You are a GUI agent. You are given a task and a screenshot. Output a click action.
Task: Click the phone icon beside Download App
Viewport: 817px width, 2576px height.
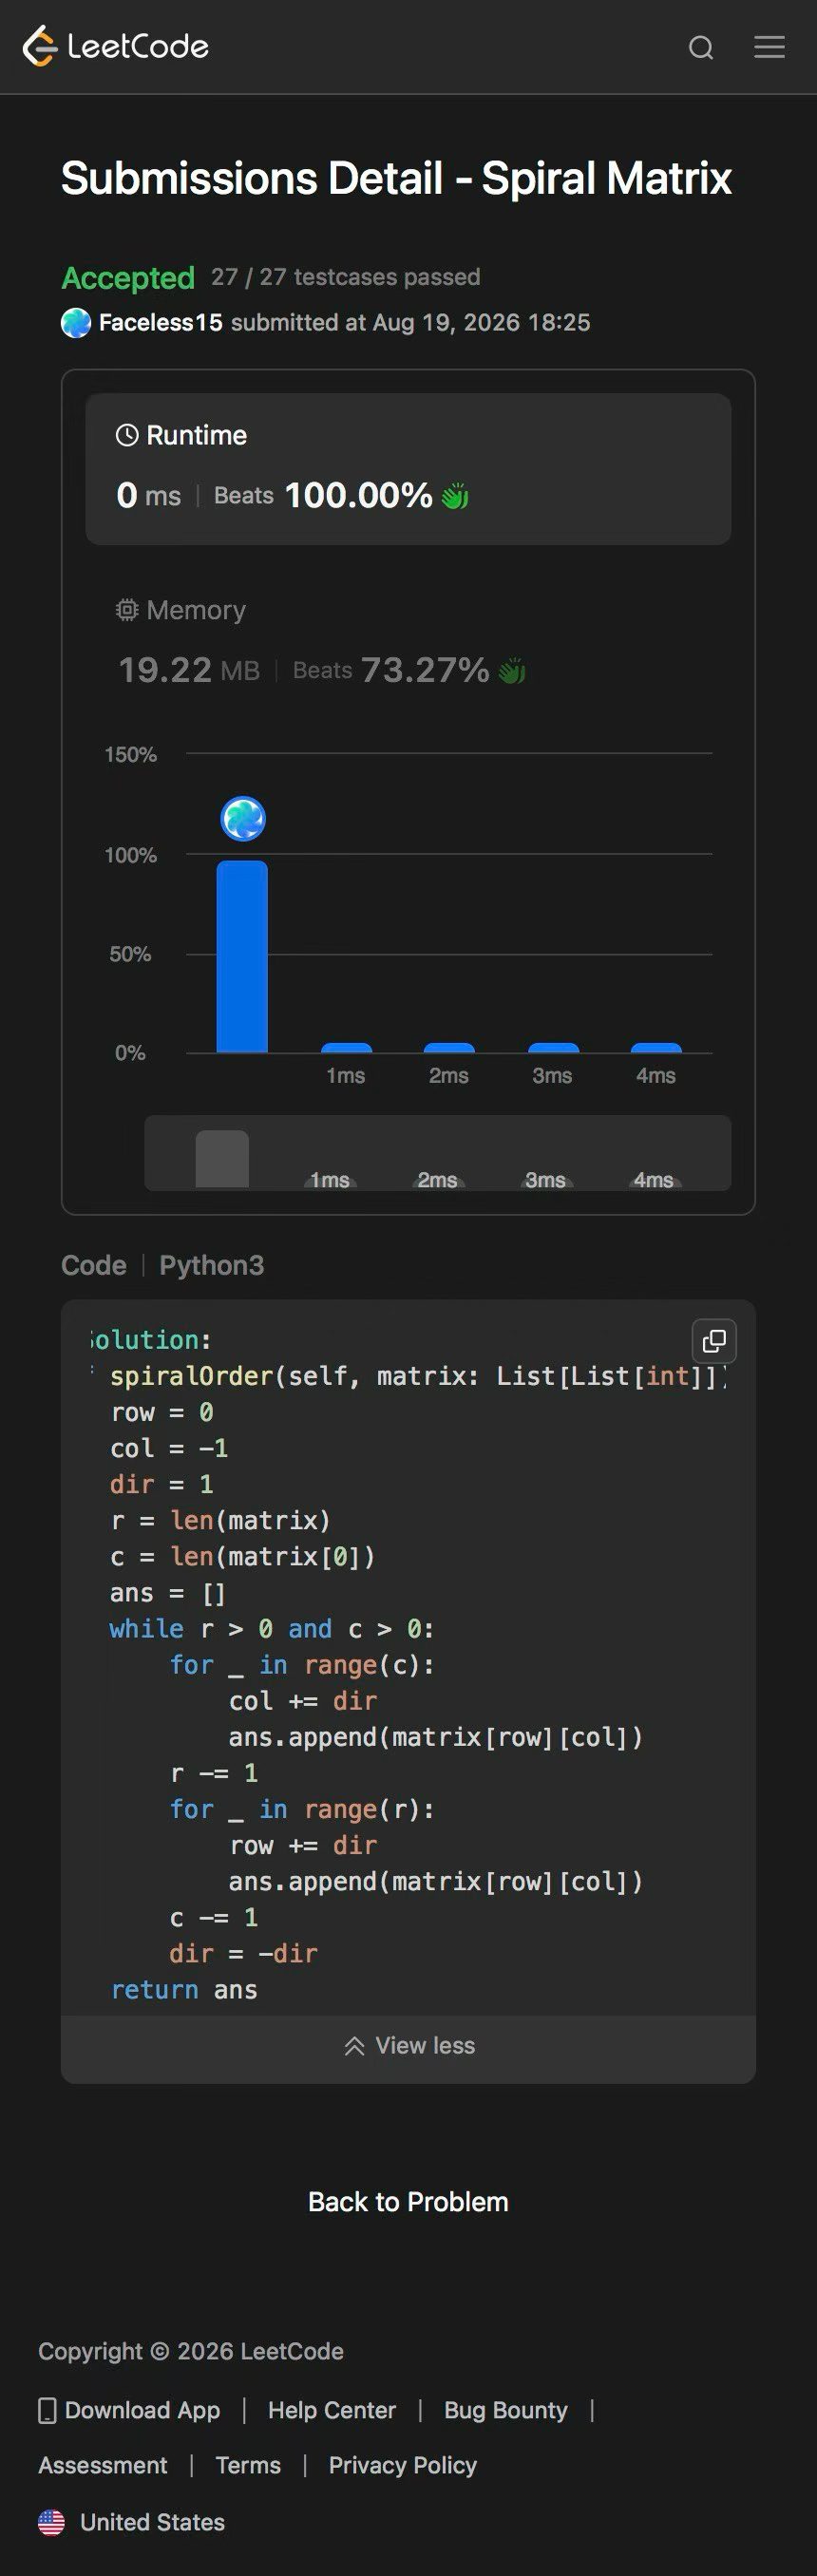47,2411
